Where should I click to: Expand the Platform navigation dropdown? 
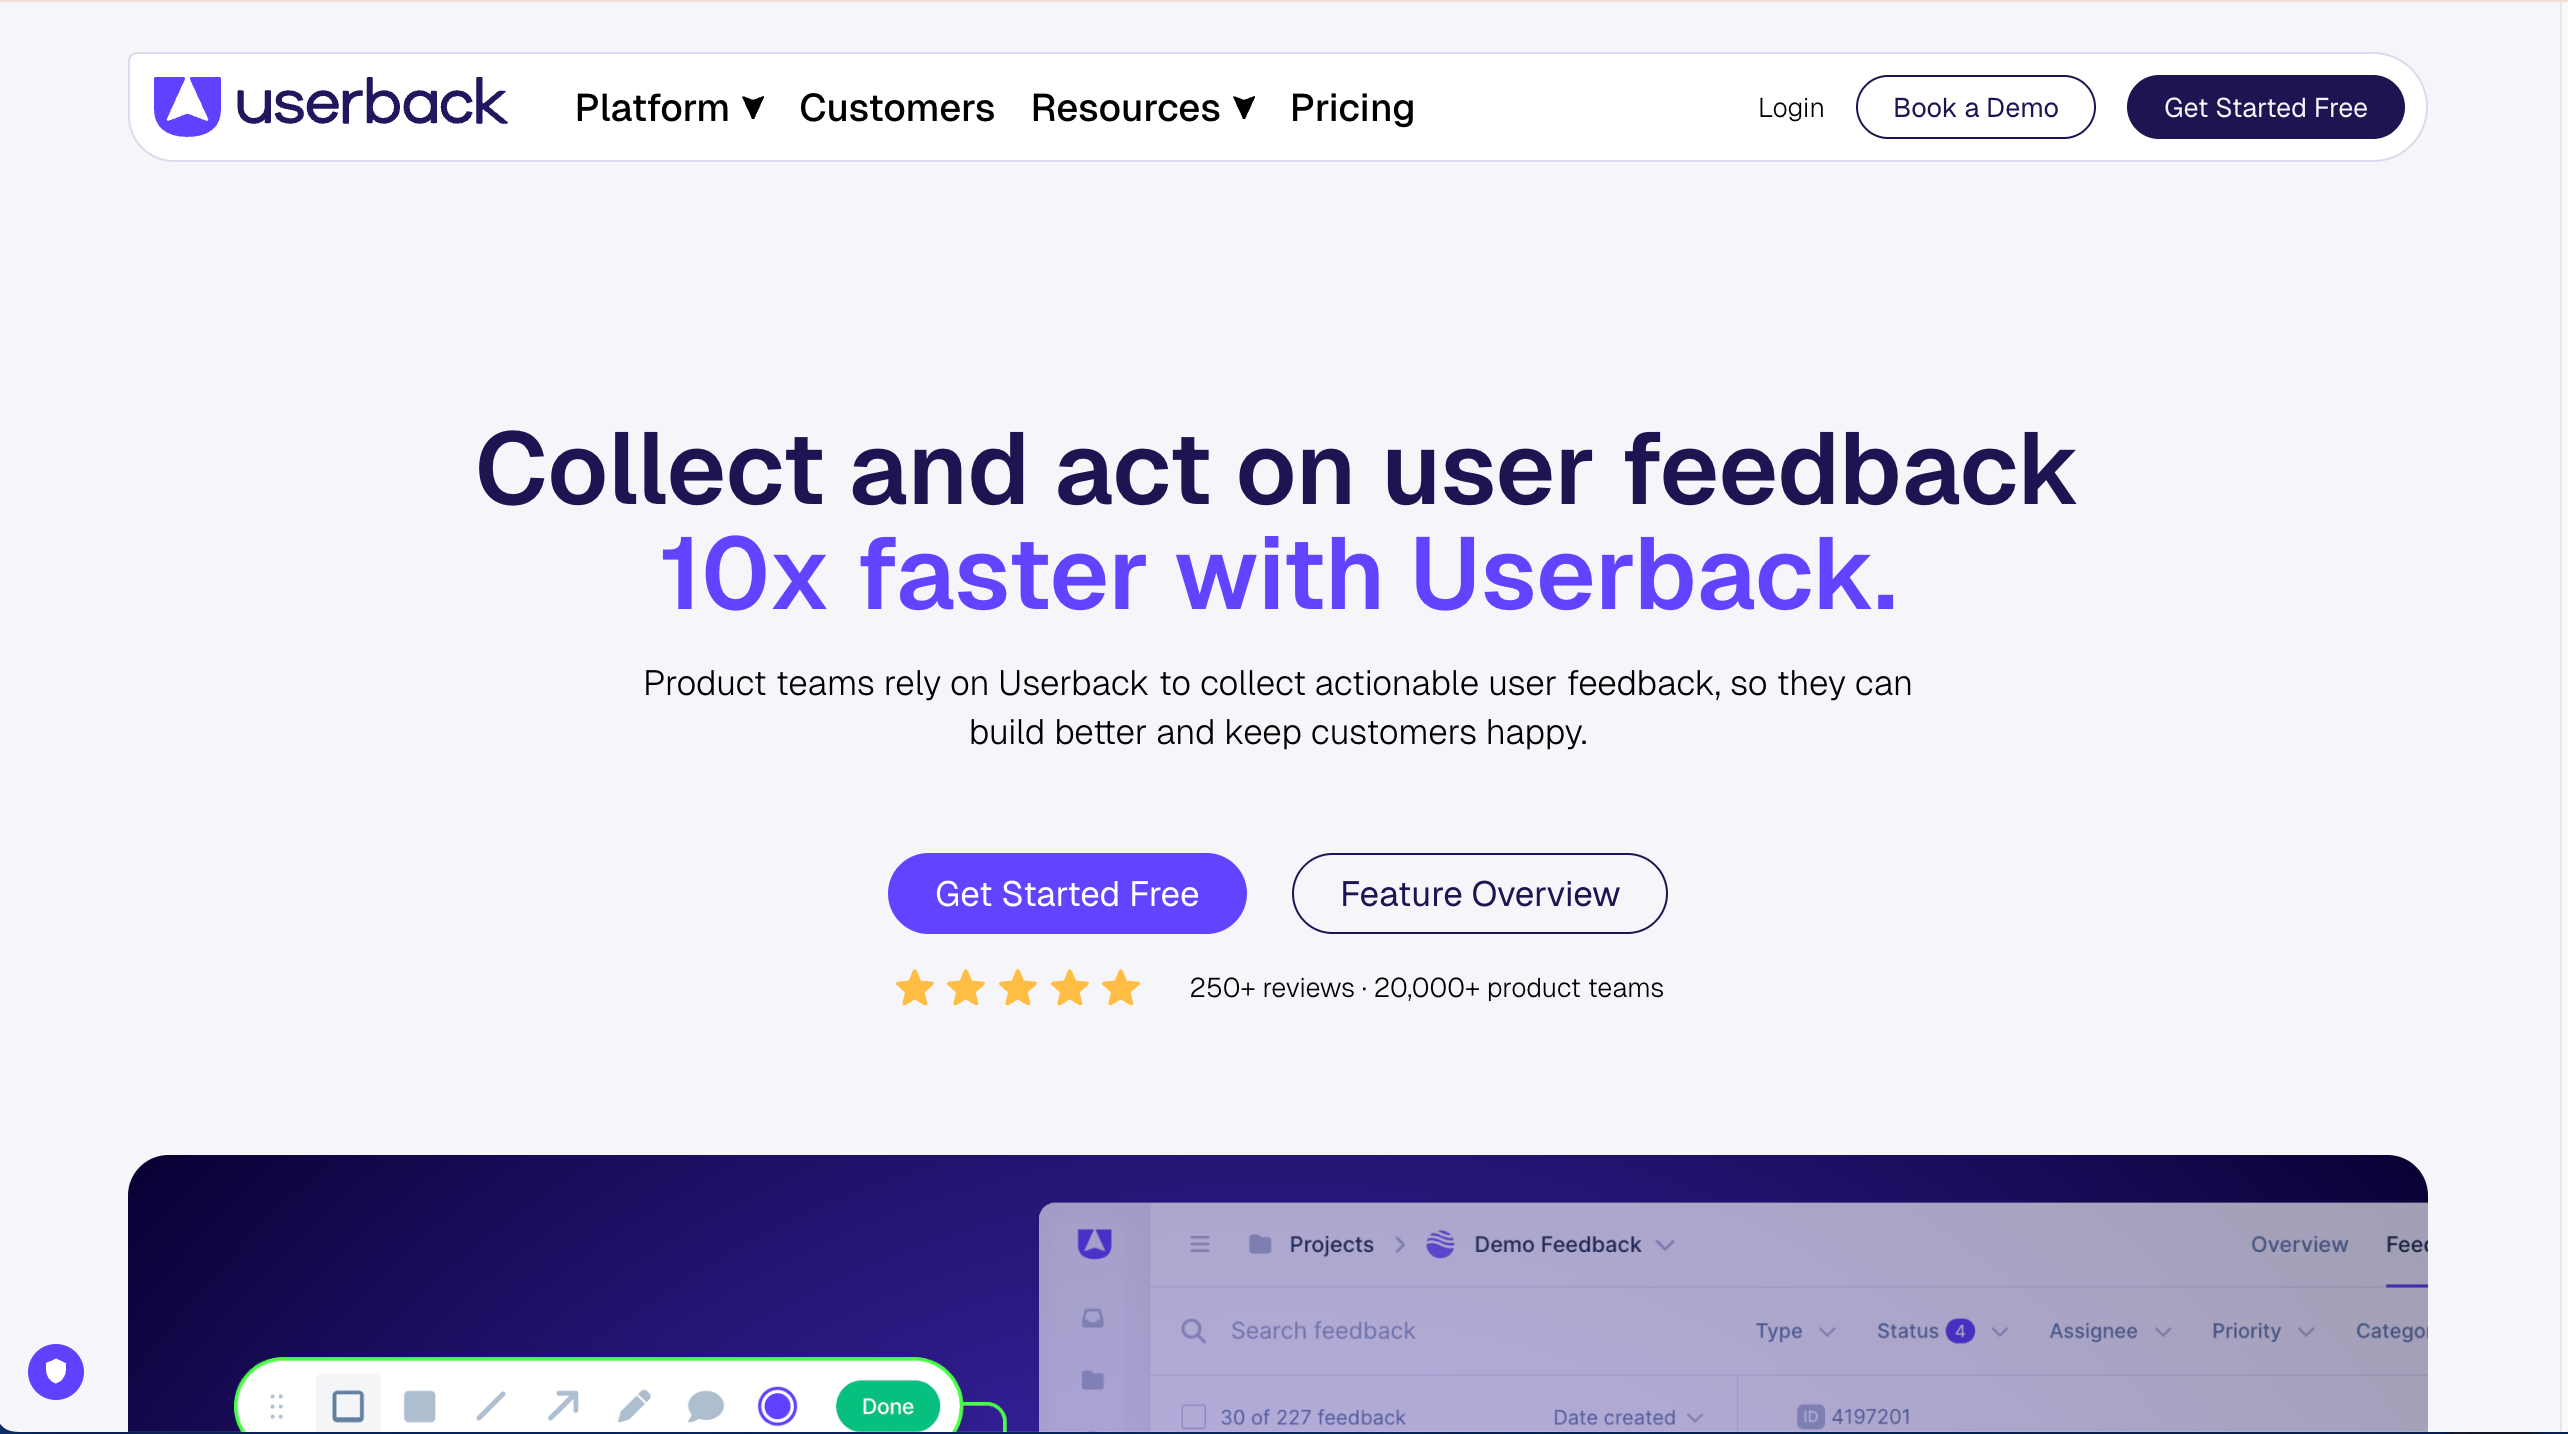(x=669, y=107)
